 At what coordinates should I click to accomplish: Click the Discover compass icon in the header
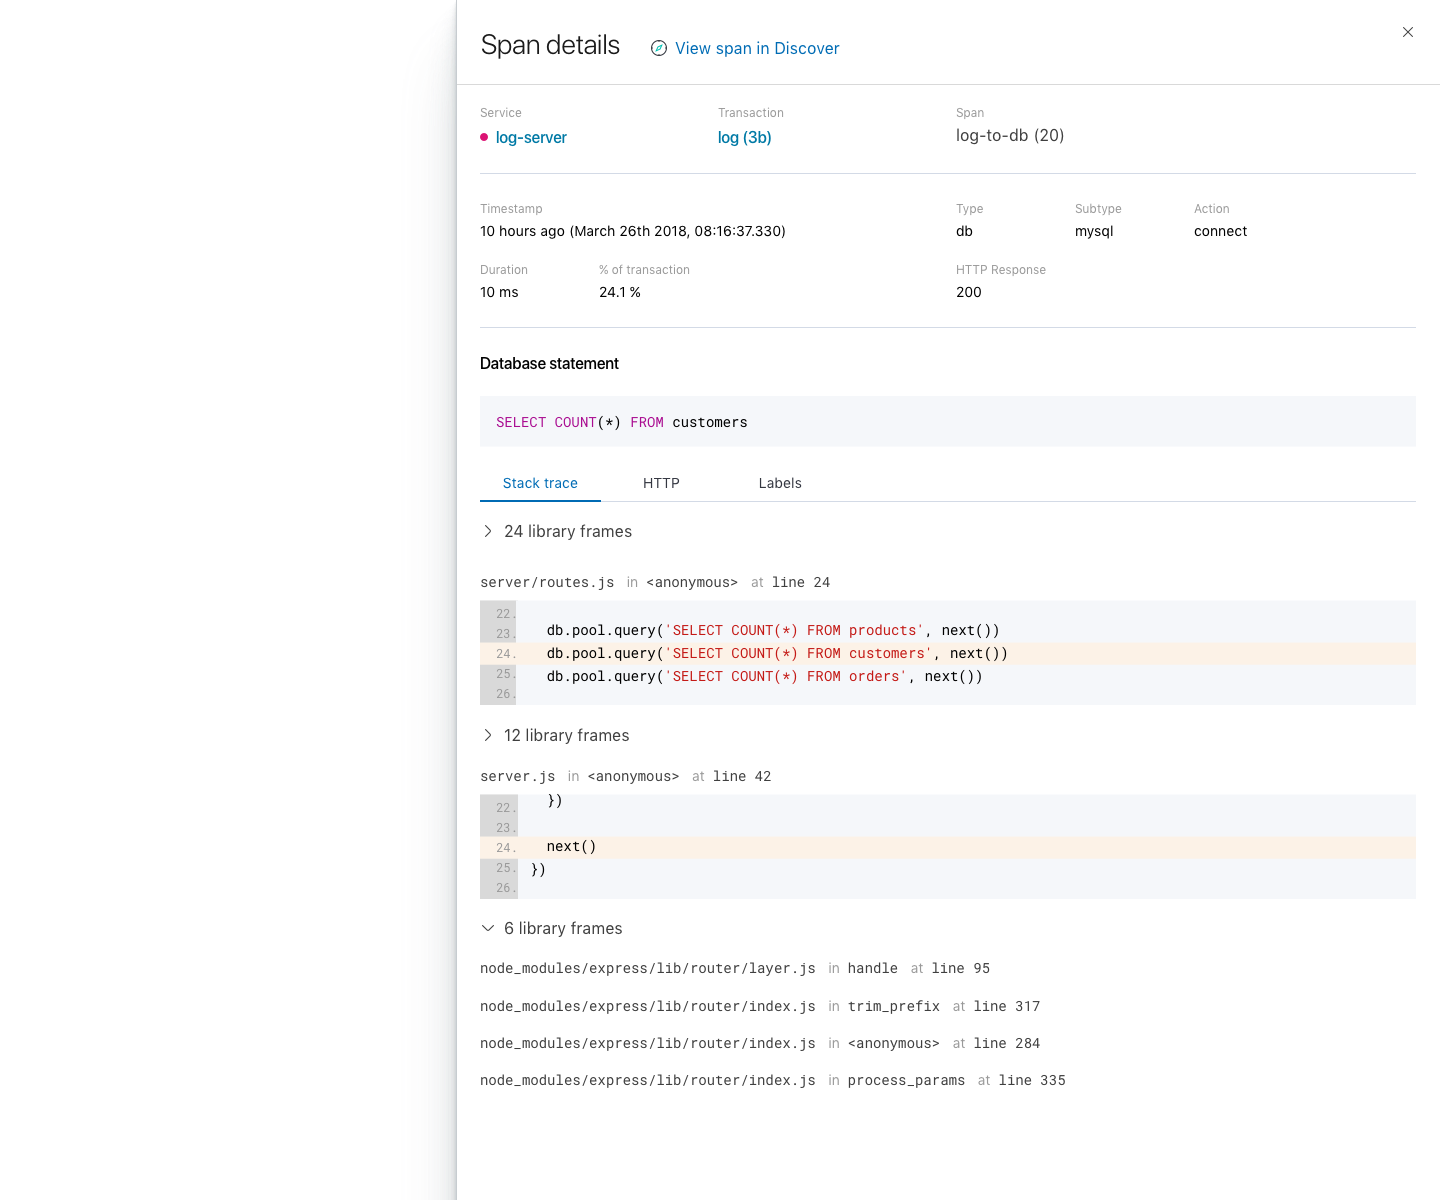[658, 48]
